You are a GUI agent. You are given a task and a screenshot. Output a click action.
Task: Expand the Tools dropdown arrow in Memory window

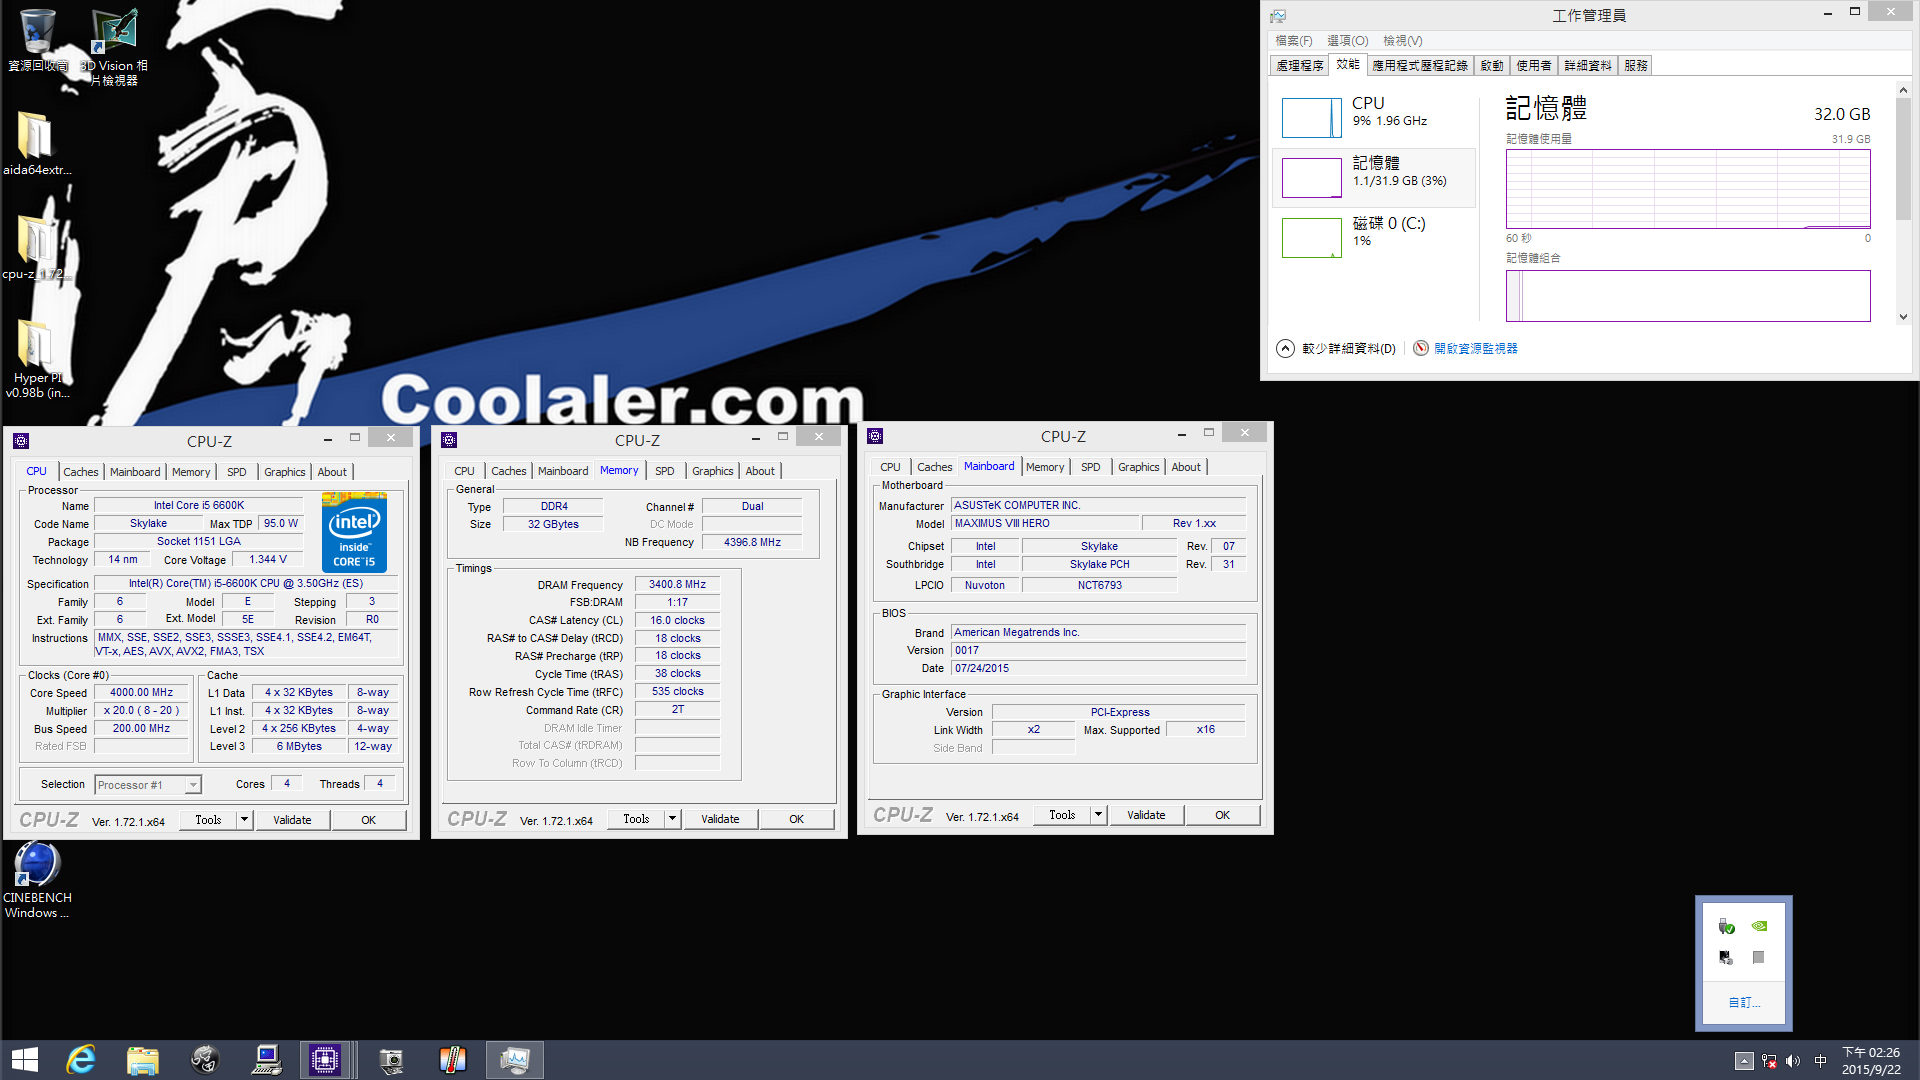pyautogui.click(x=672, y=819)
